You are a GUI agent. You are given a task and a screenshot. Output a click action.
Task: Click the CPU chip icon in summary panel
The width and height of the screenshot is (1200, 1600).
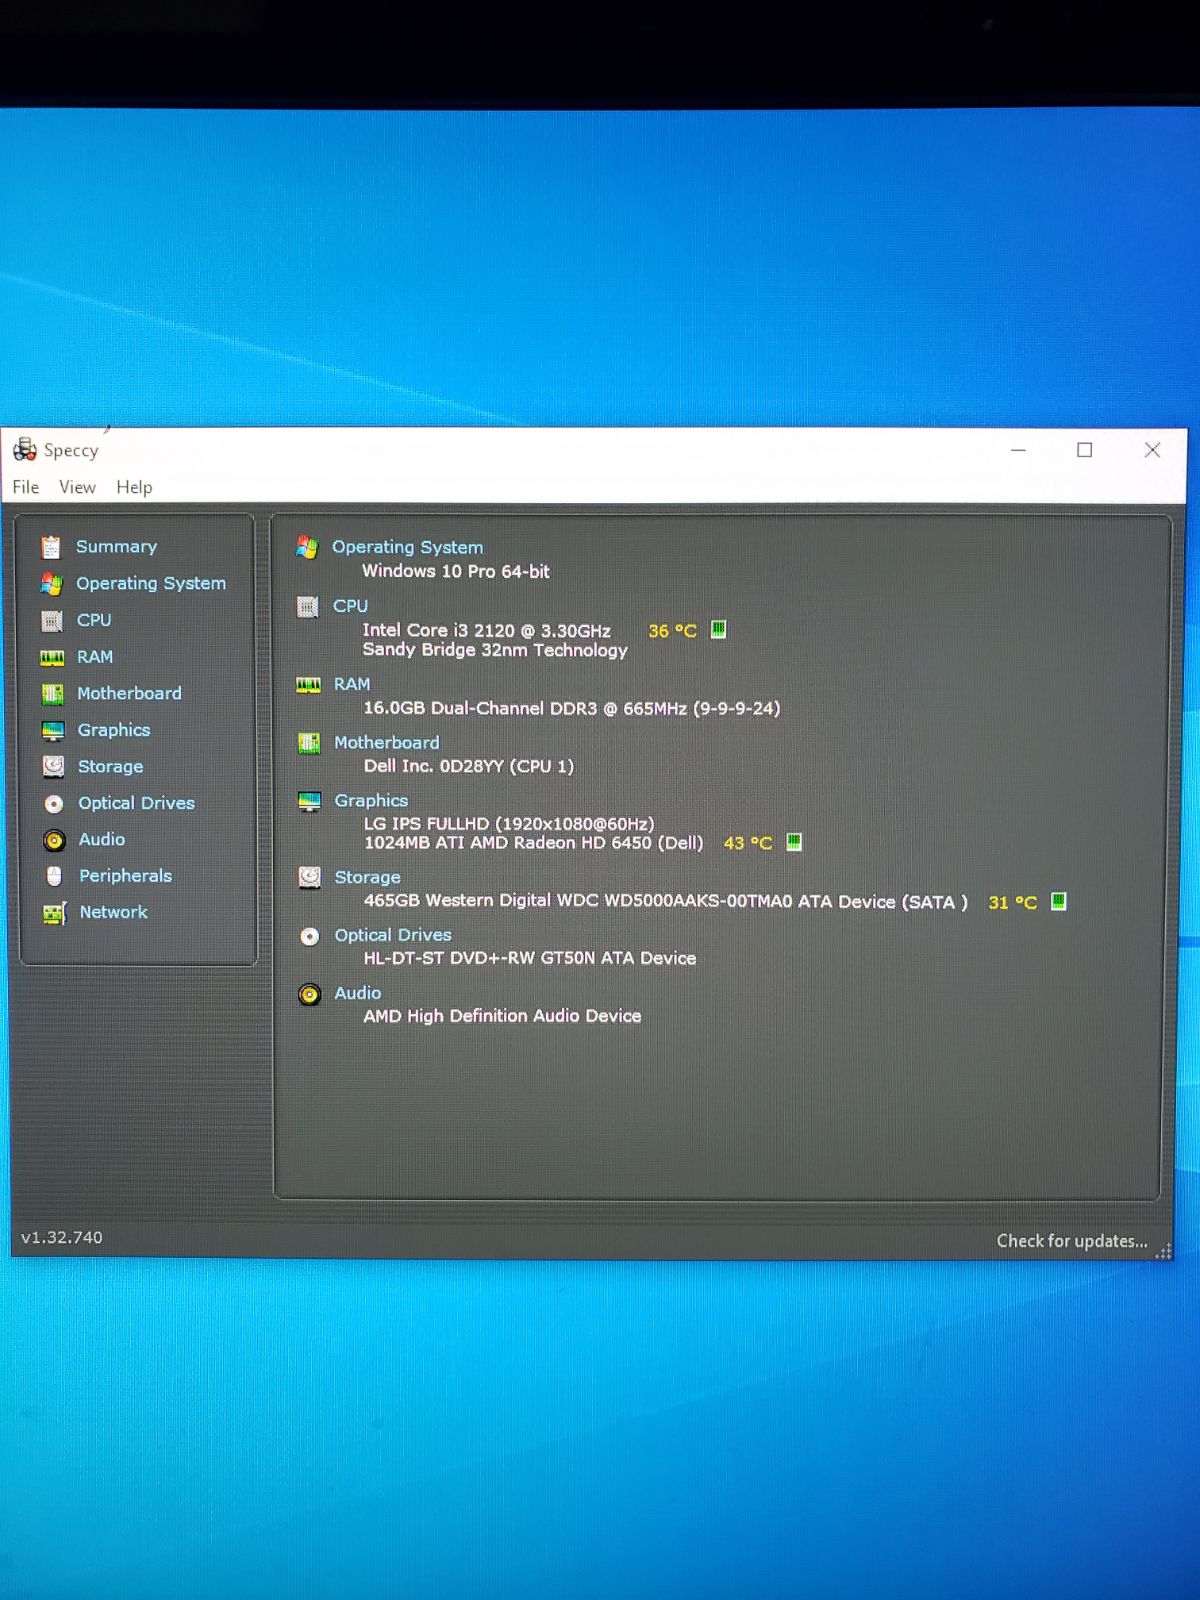point(308,606)
